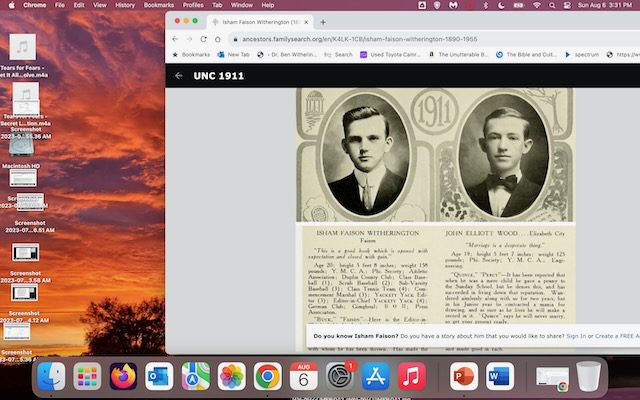The width and height of the screenshot is (640, 400).
Task: Click Chrome's back navigation arrow
Action: 175,39
